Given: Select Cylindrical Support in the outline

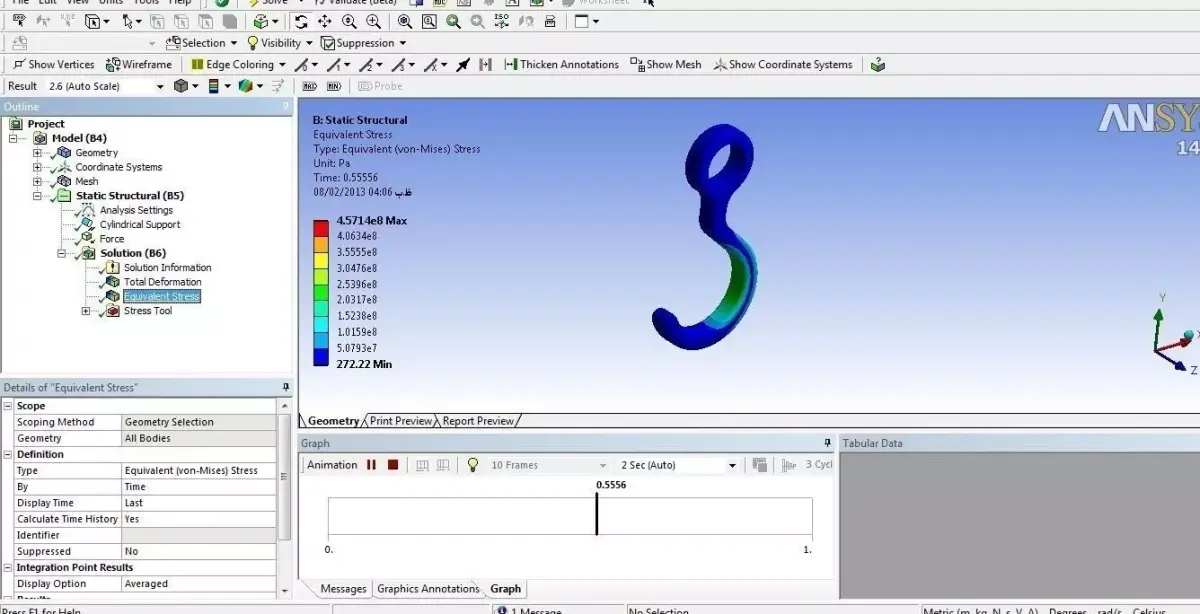Looking at the screenshot, I should 140,225.
